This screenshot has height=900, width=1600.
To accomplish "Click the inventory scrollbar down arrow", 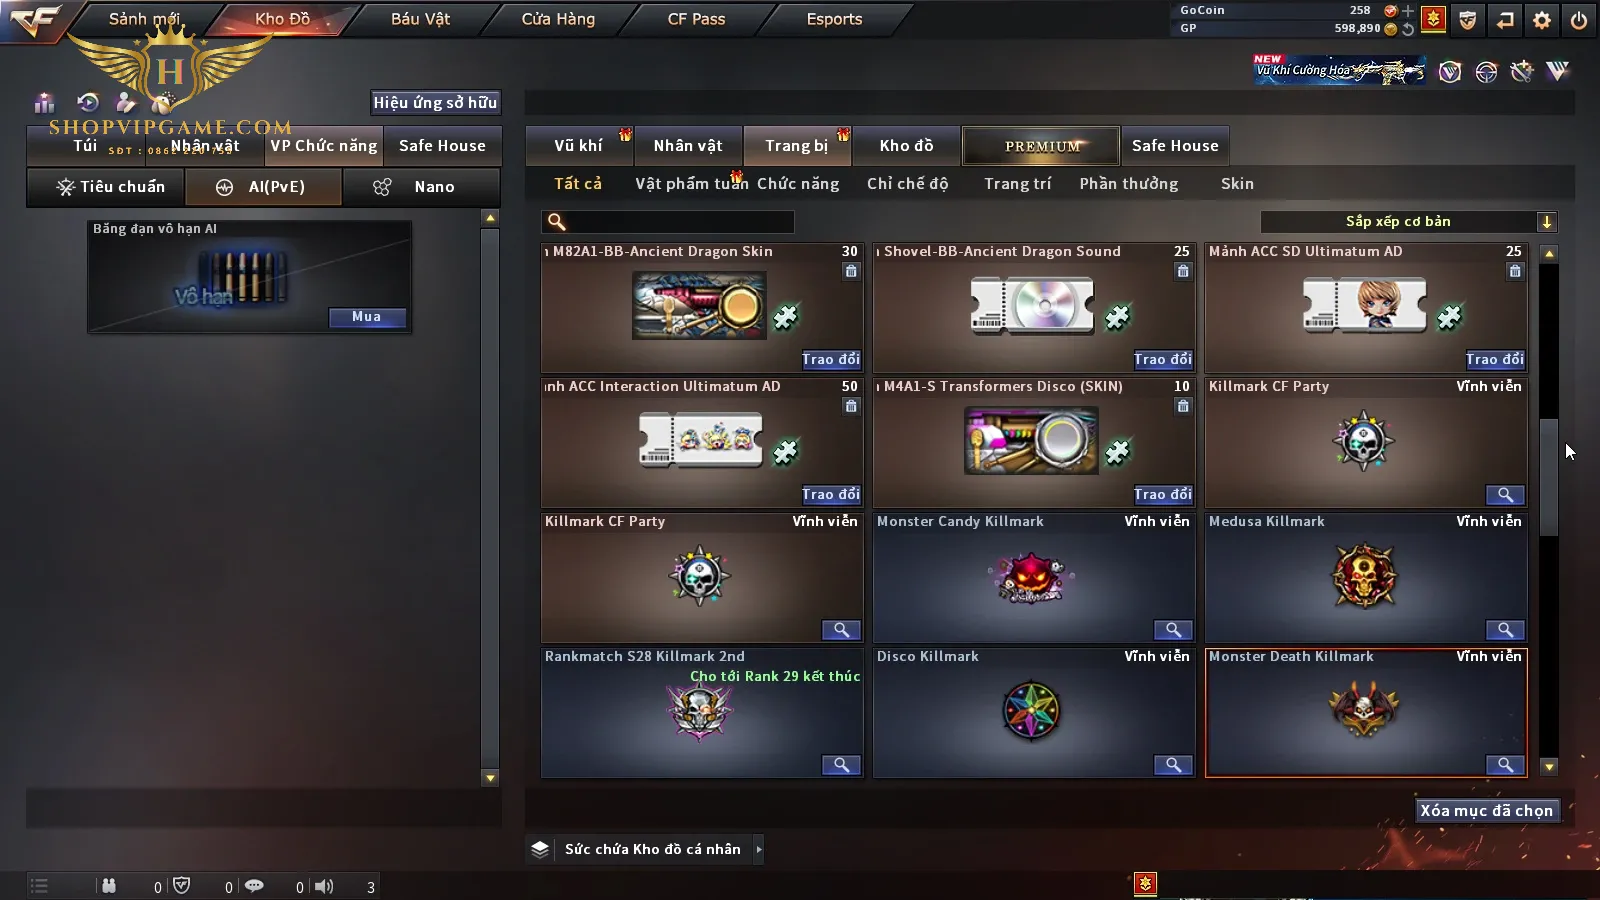I will (1549, 767).
